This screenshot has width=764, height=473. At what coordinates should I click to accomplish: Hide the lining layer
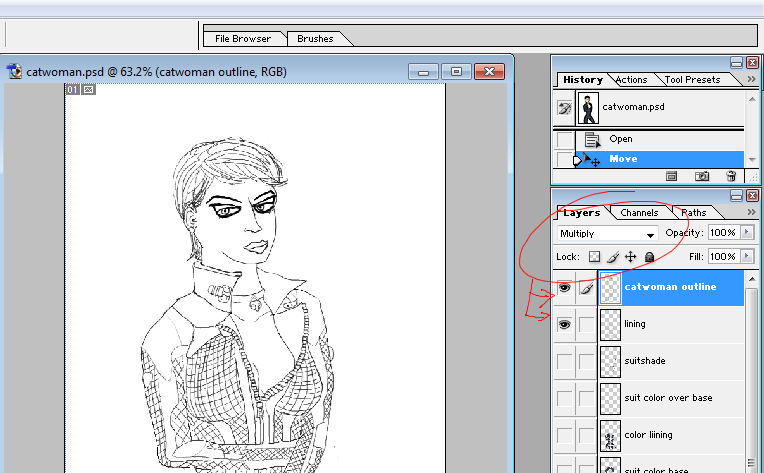pyautogui.click(x=564, y=325)
